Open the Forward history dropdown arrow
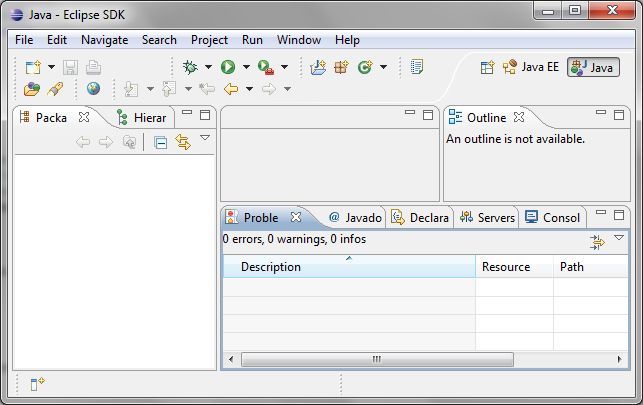Screen dimensions: 643x405 [287, 89]
